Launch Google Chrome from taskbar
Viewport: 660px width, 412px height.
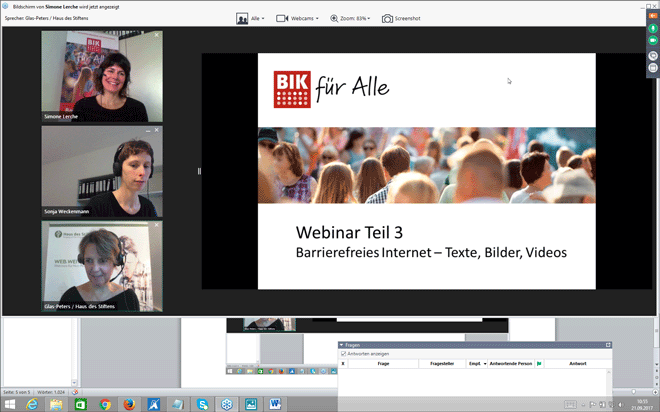(x=105, y=404)
